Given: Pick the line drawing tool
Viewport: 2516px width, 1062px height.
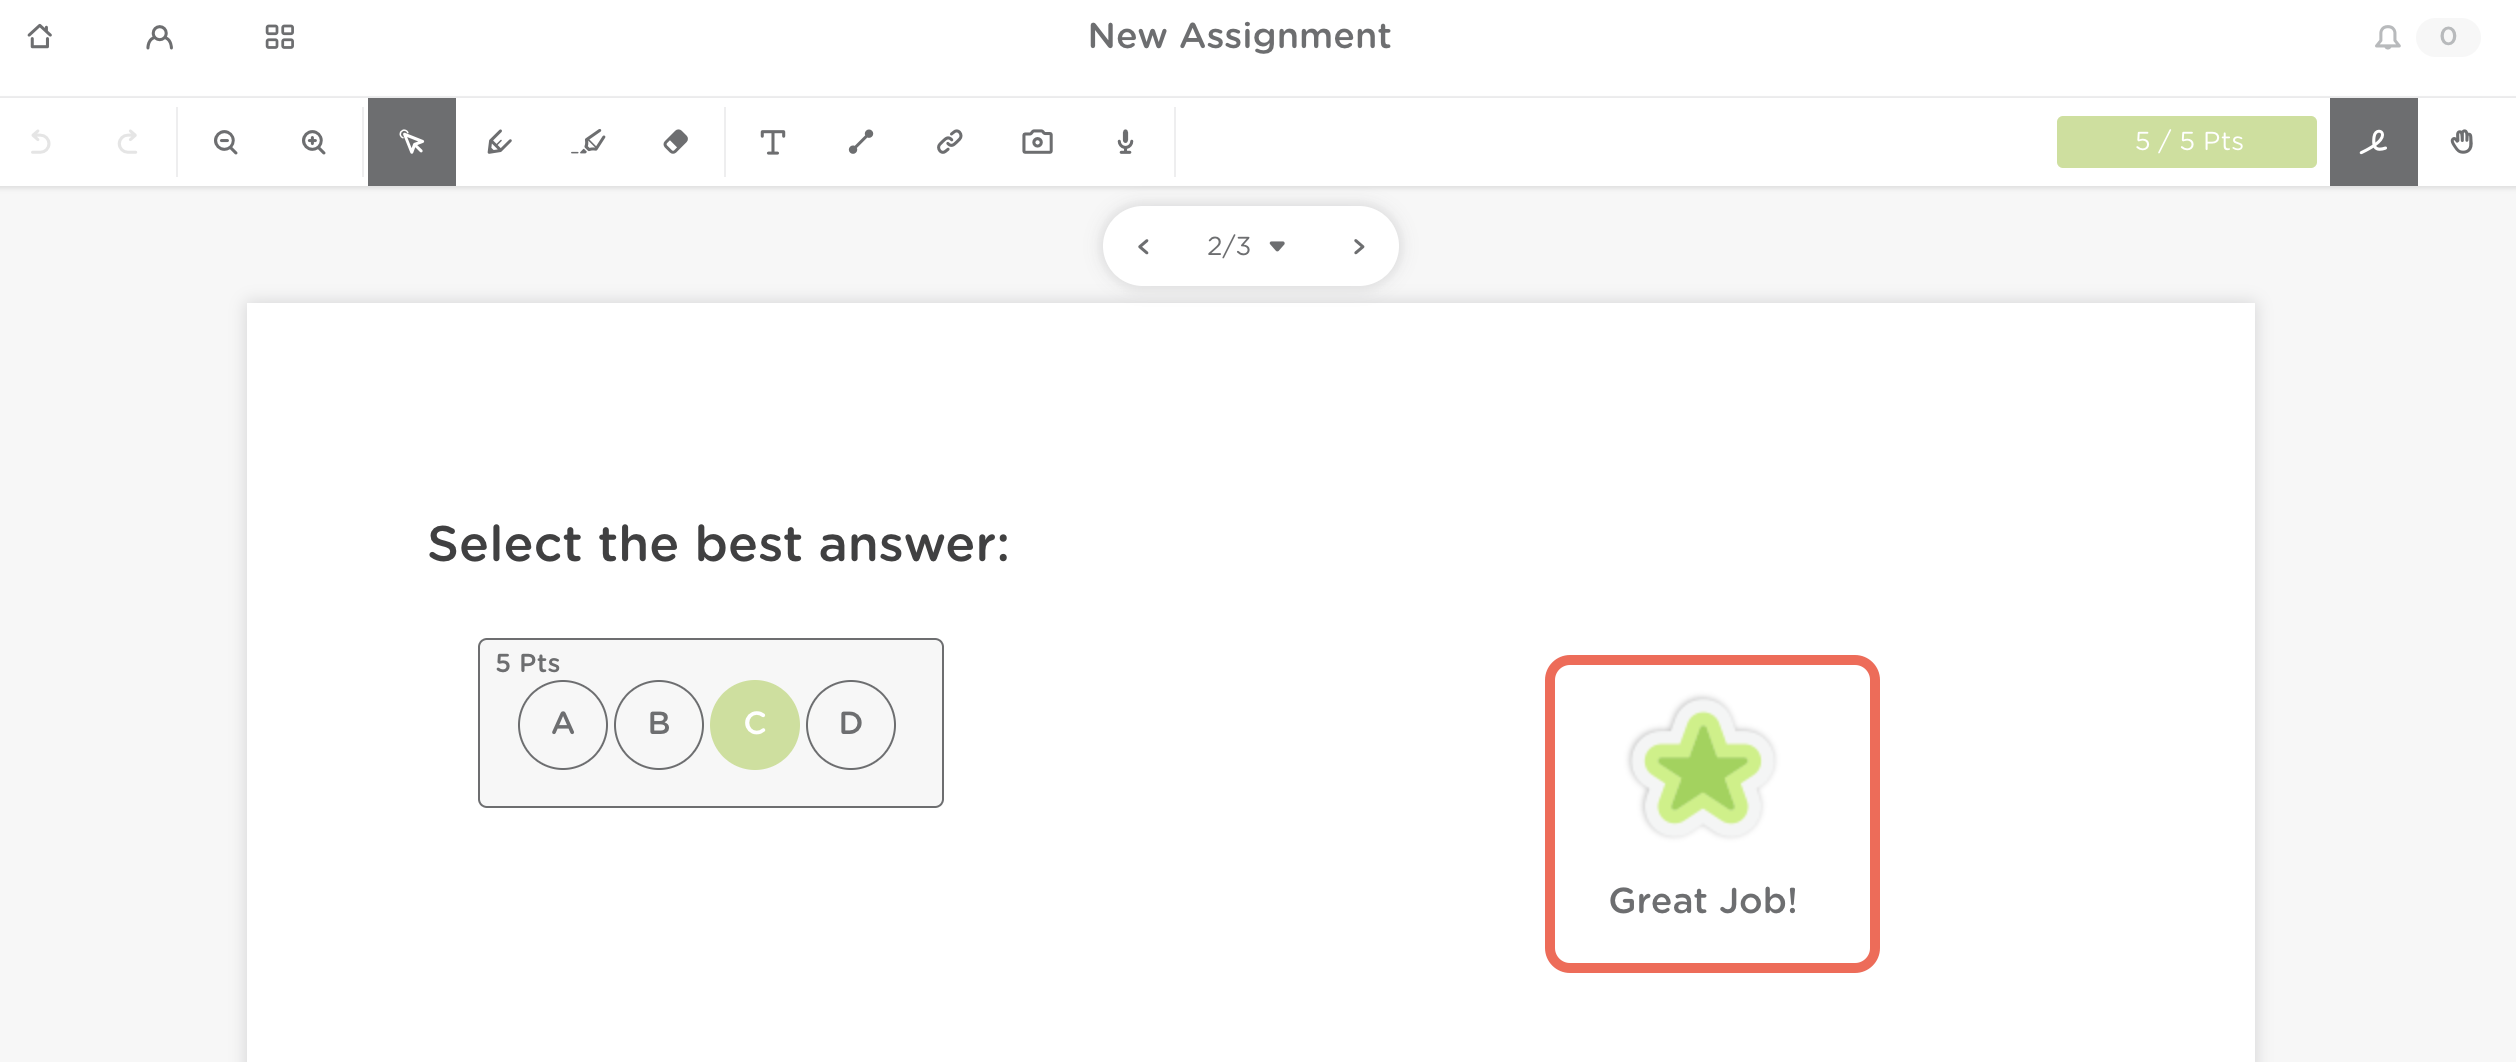Looking at the screenshot, I should [x=861, y=142].
